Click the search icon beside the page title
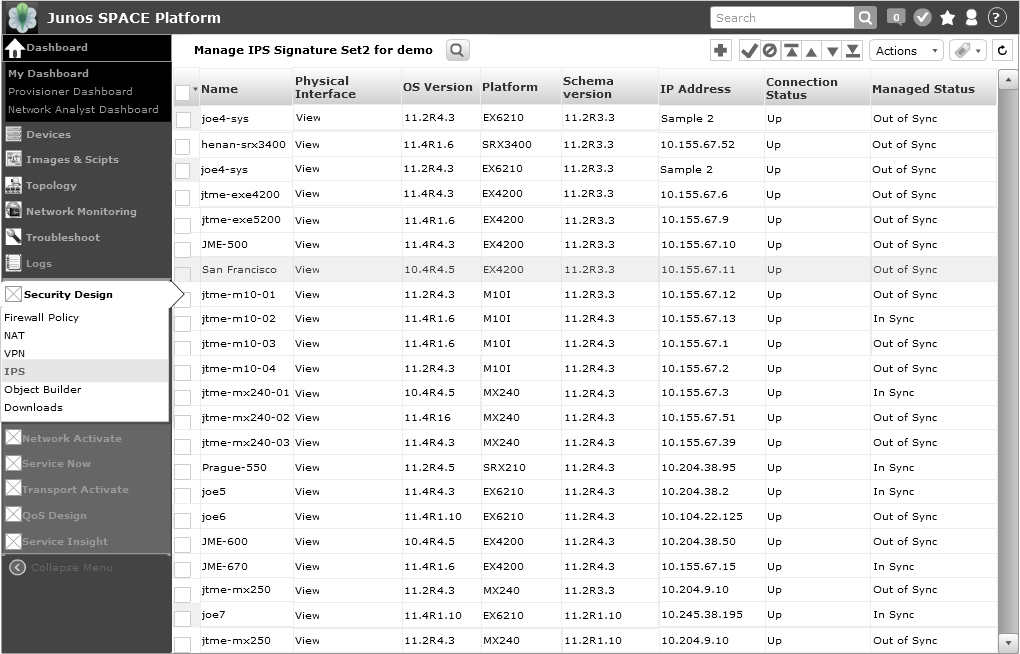This screenshot has height=654, width=1020. [x=457, y=50]
